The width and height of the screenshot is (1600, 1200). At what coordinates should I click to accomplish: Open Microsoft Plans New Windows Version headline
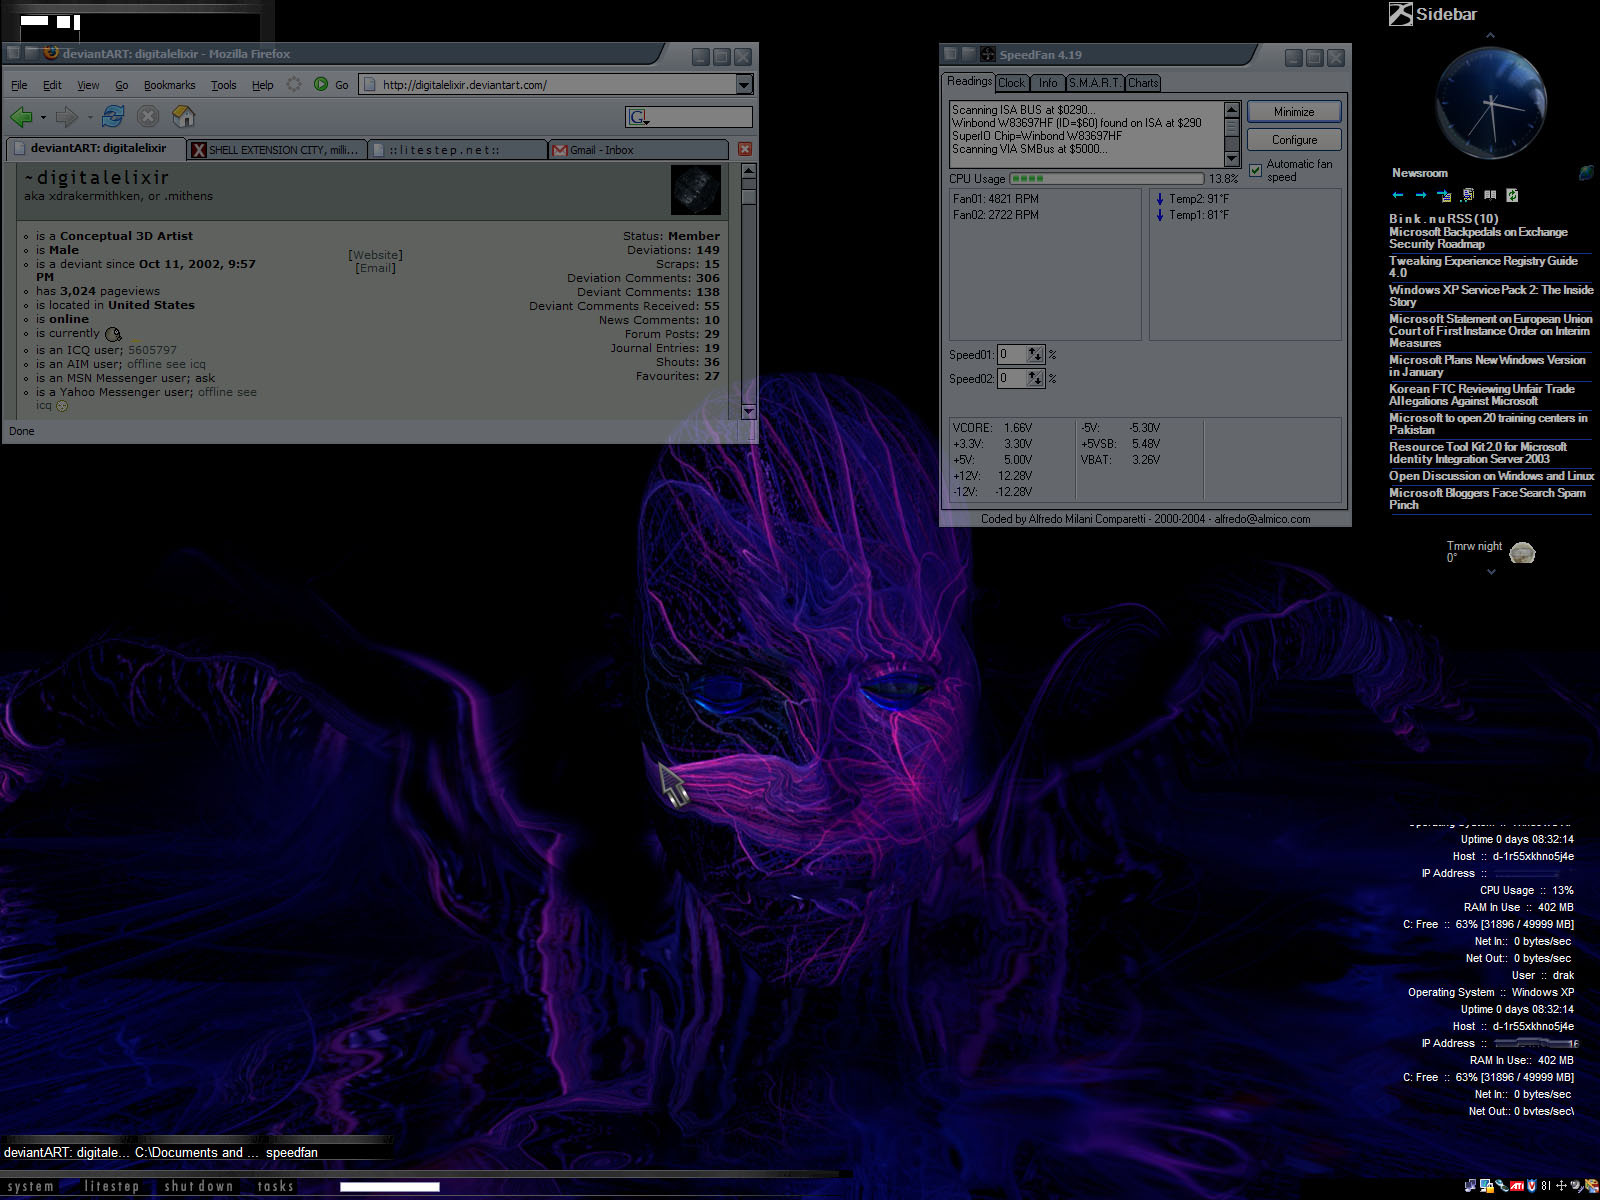pyautogui.click(x=1487, y=366)
